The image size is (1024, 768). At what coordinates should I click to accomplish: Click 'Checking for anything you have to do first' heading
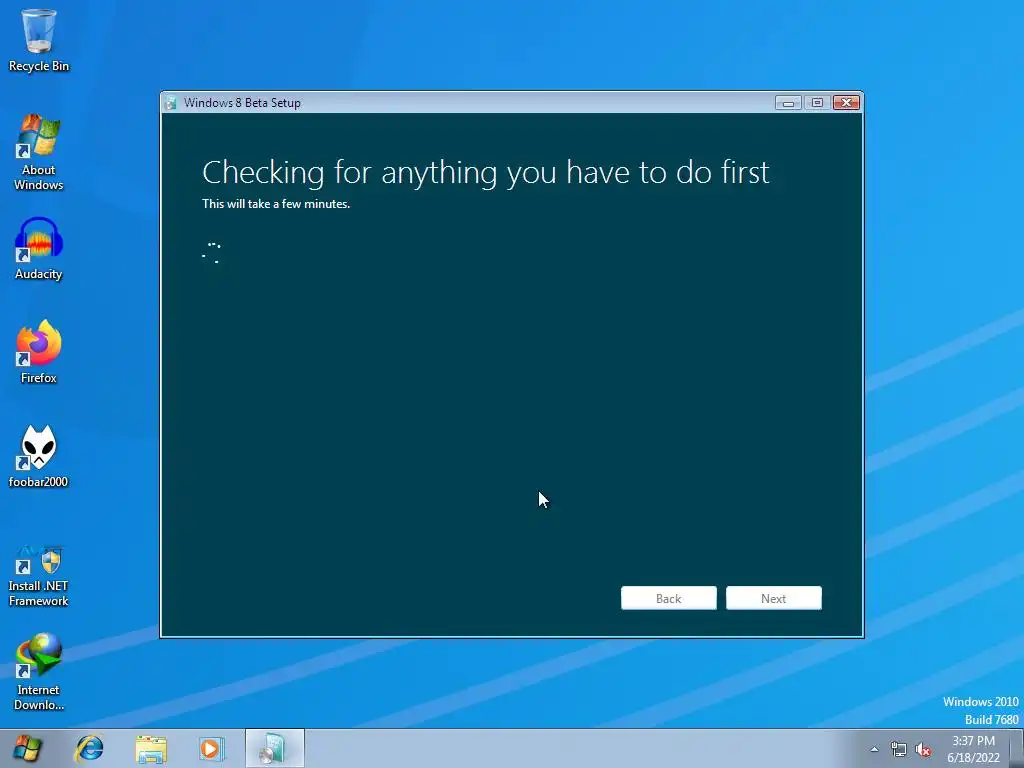point(486,173)
